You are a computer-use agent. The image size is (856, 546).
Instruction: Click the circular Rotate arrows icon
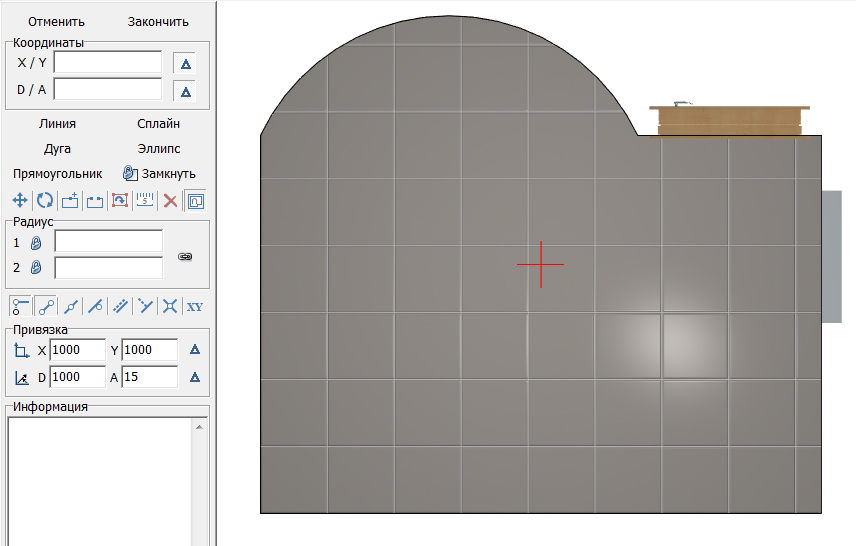click(x=45, y=201)
